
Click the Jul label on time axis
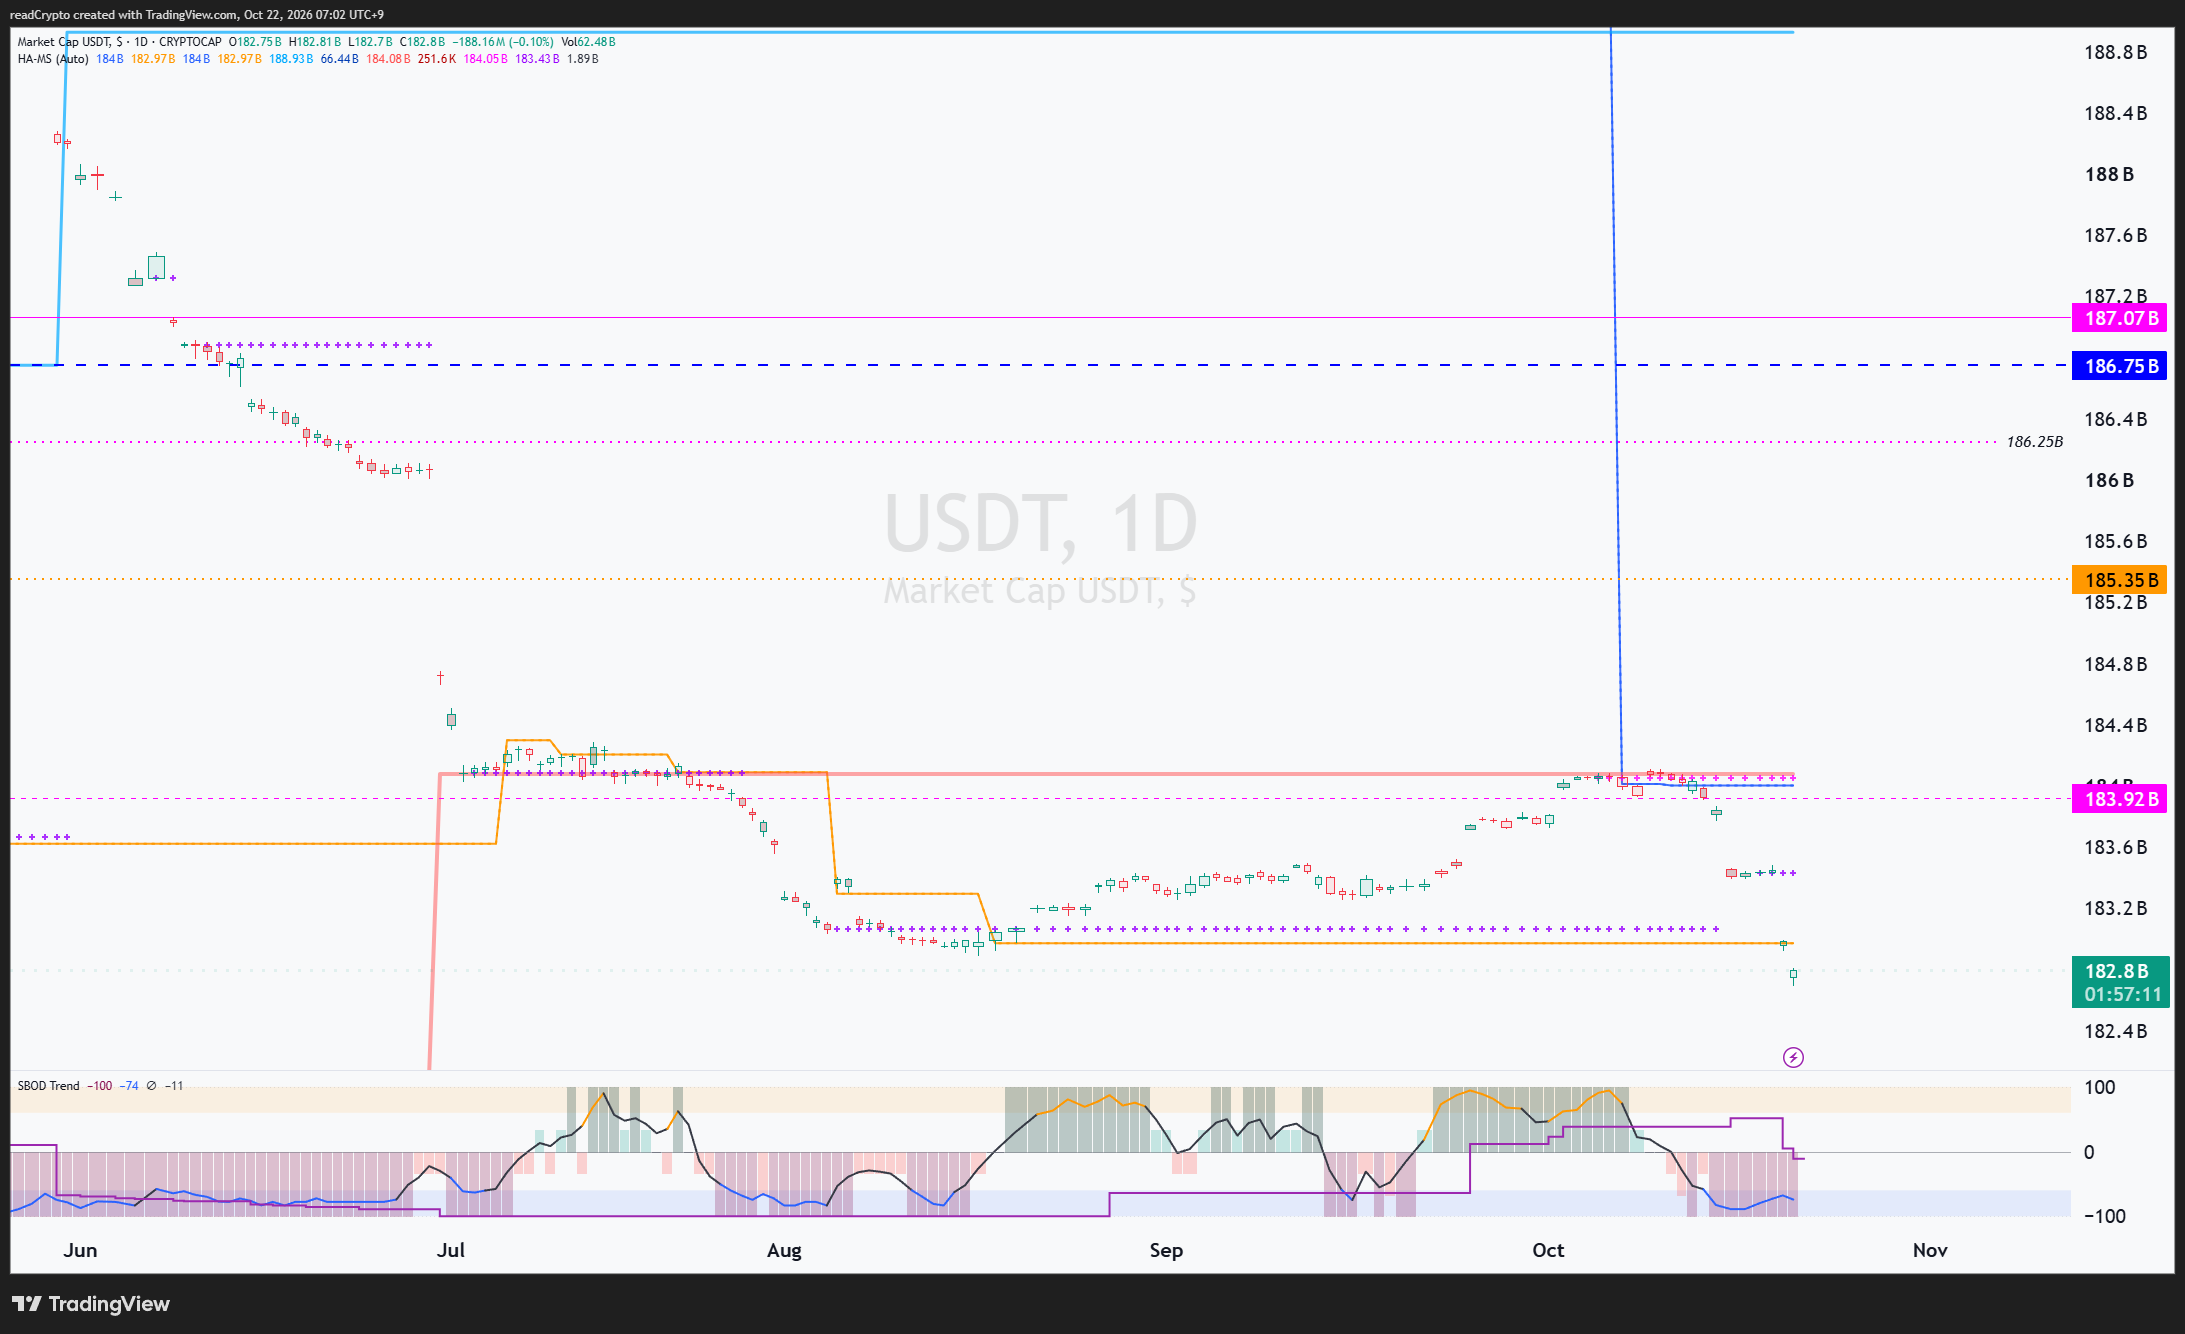point(451,1250)
